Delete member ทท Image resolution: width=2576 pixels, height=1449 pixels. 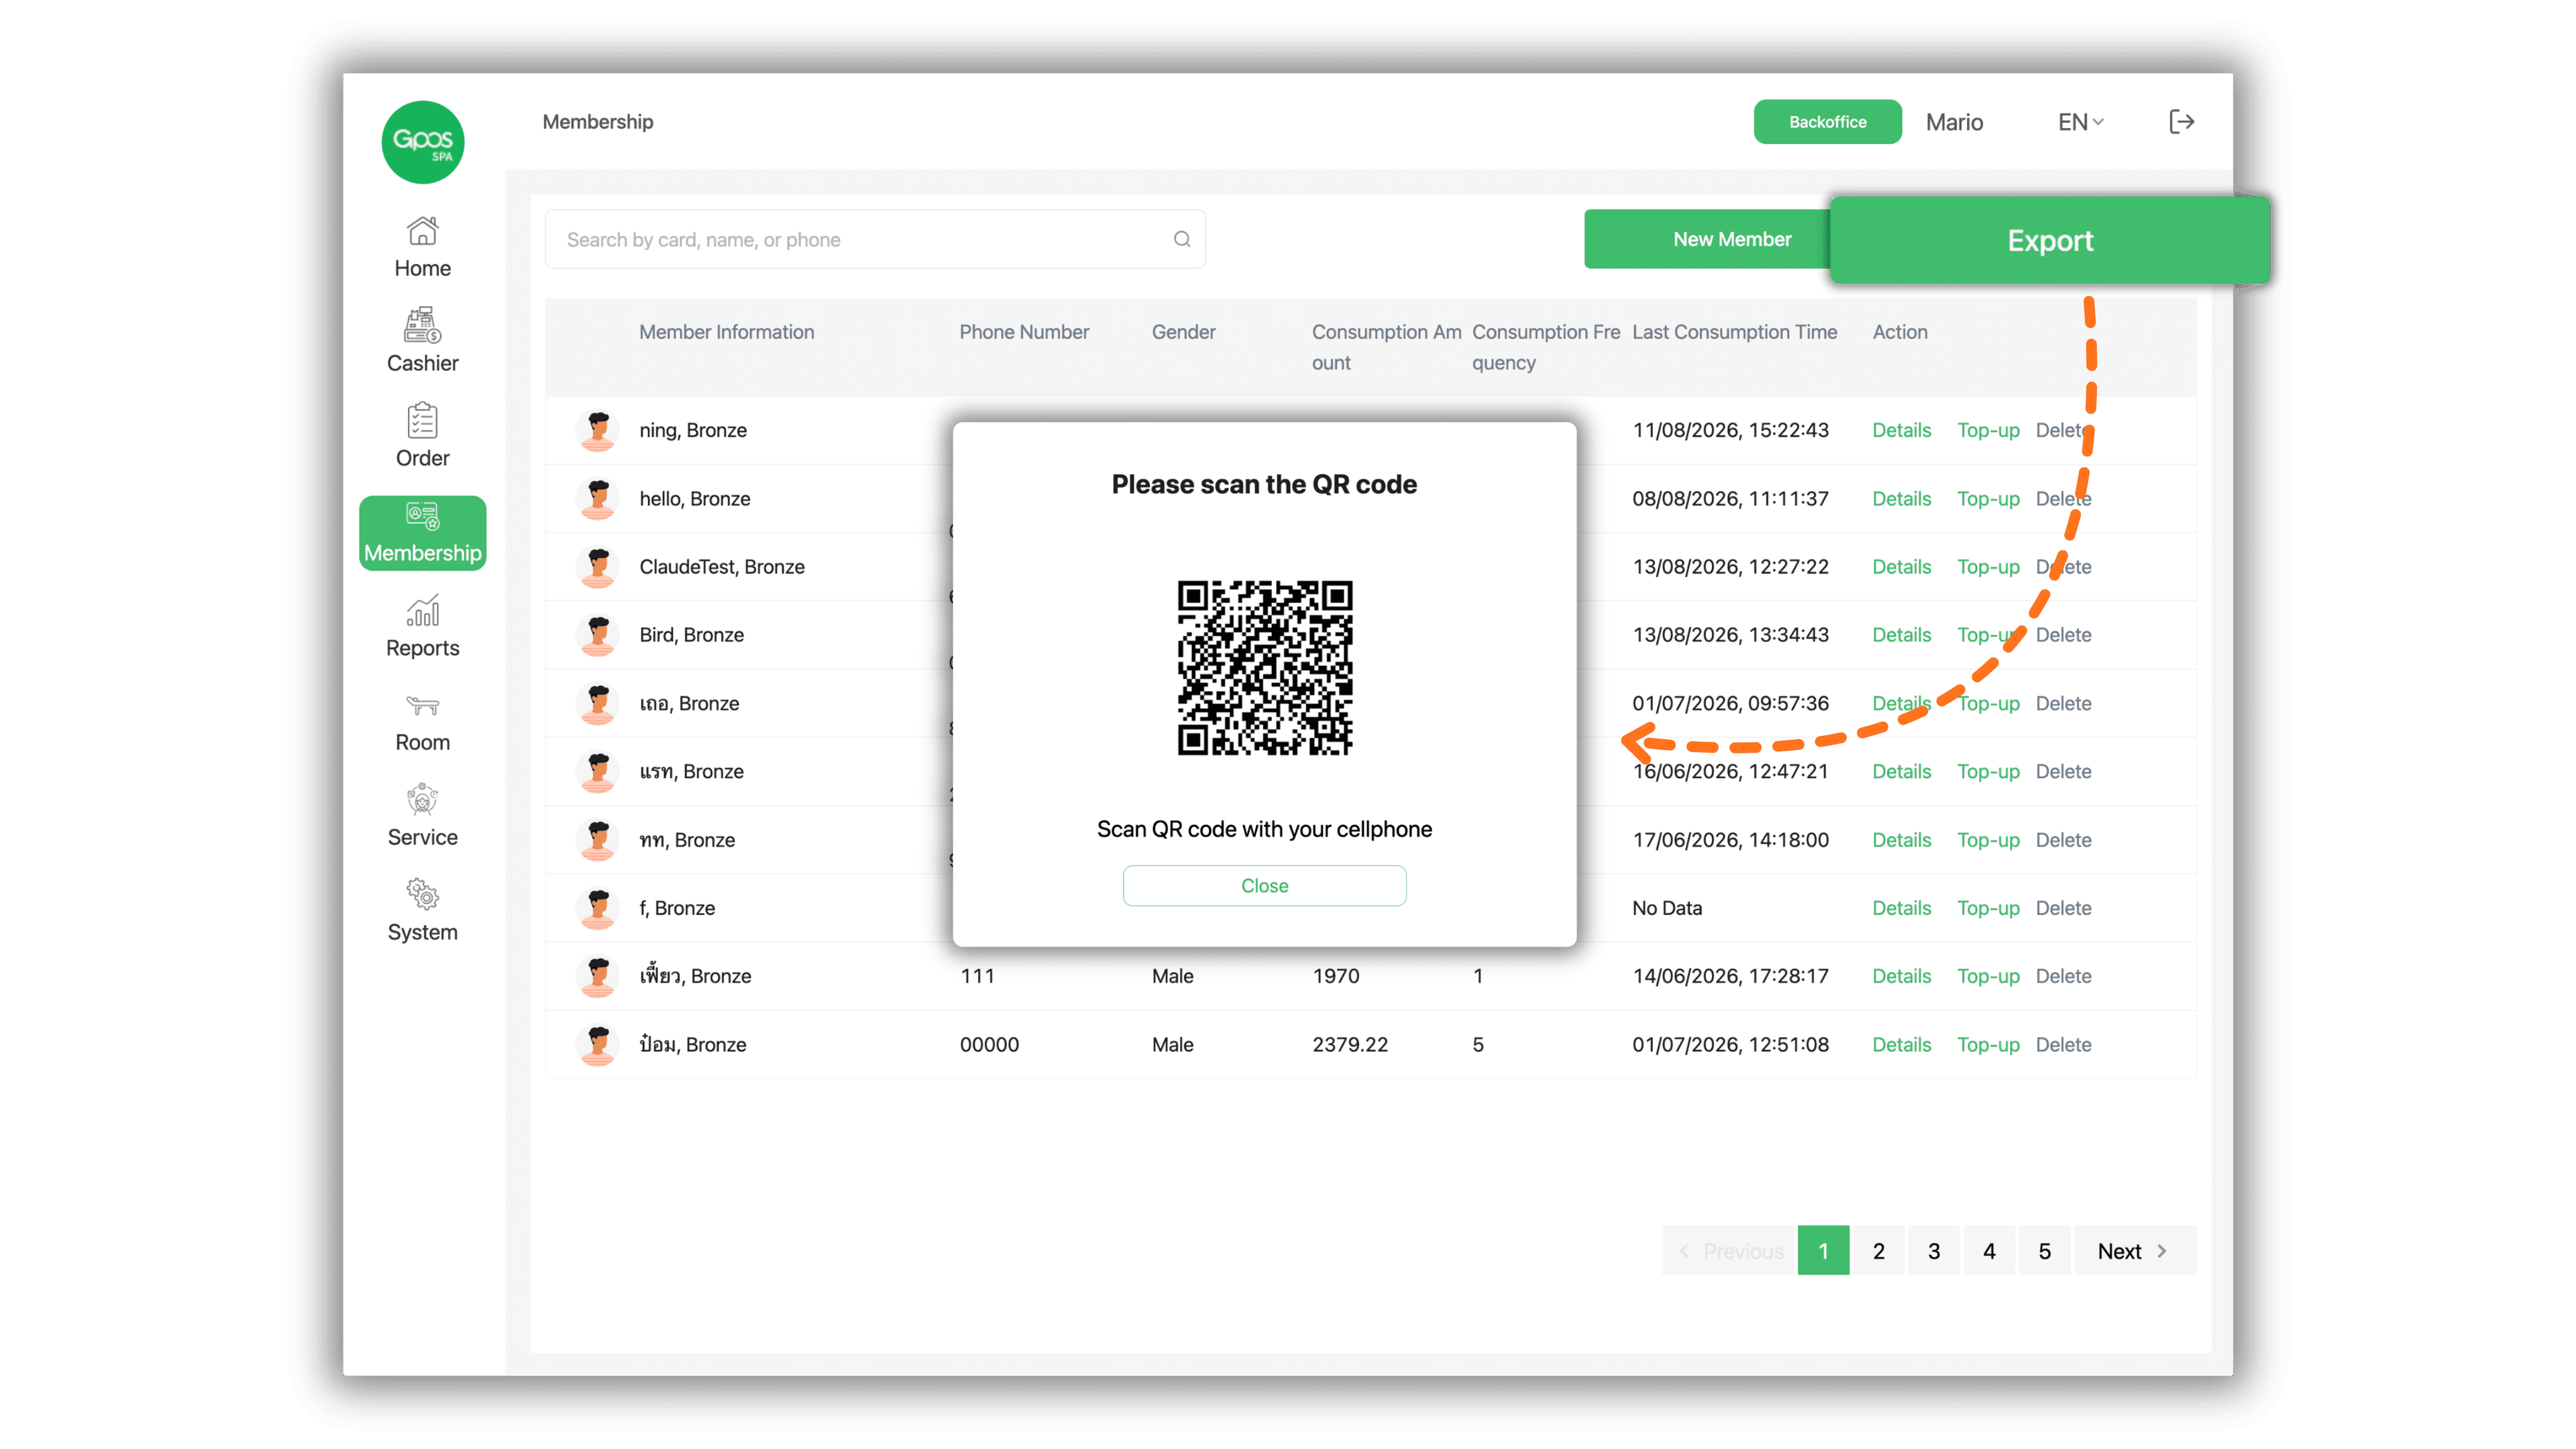click(2064, 840)
